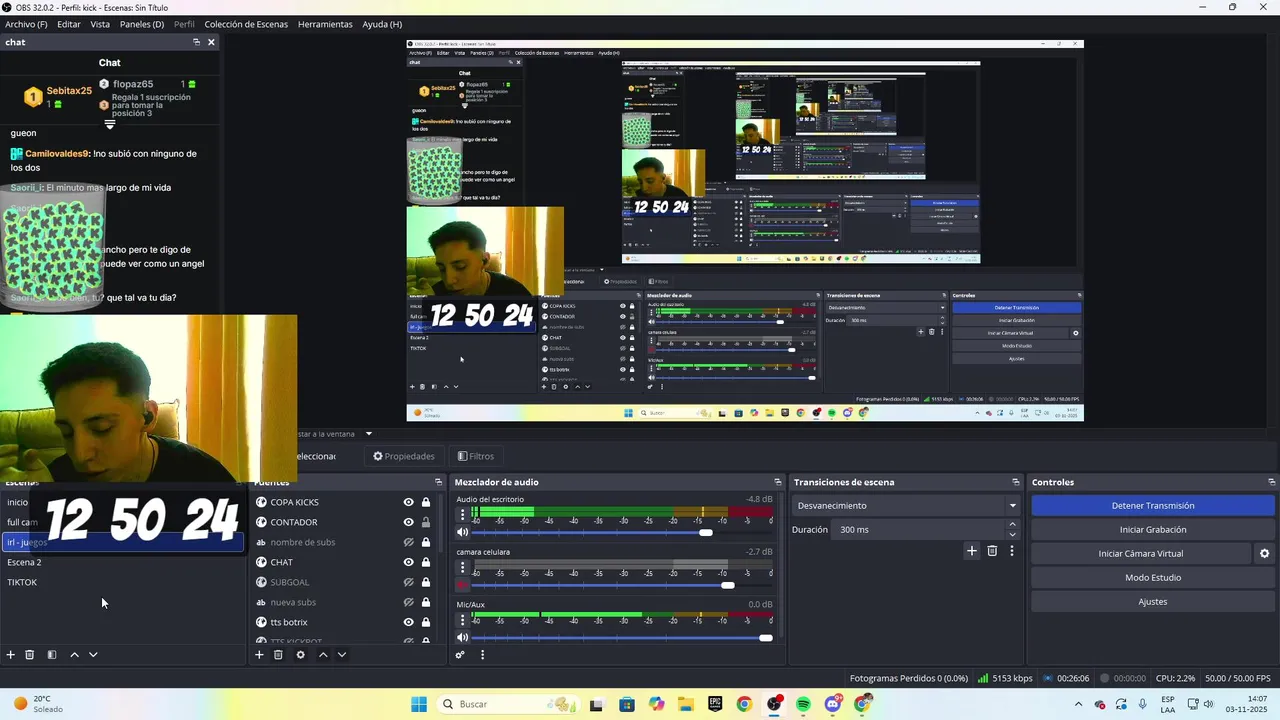
Task: Pop out the chat dock
Action: click(197, 42)
